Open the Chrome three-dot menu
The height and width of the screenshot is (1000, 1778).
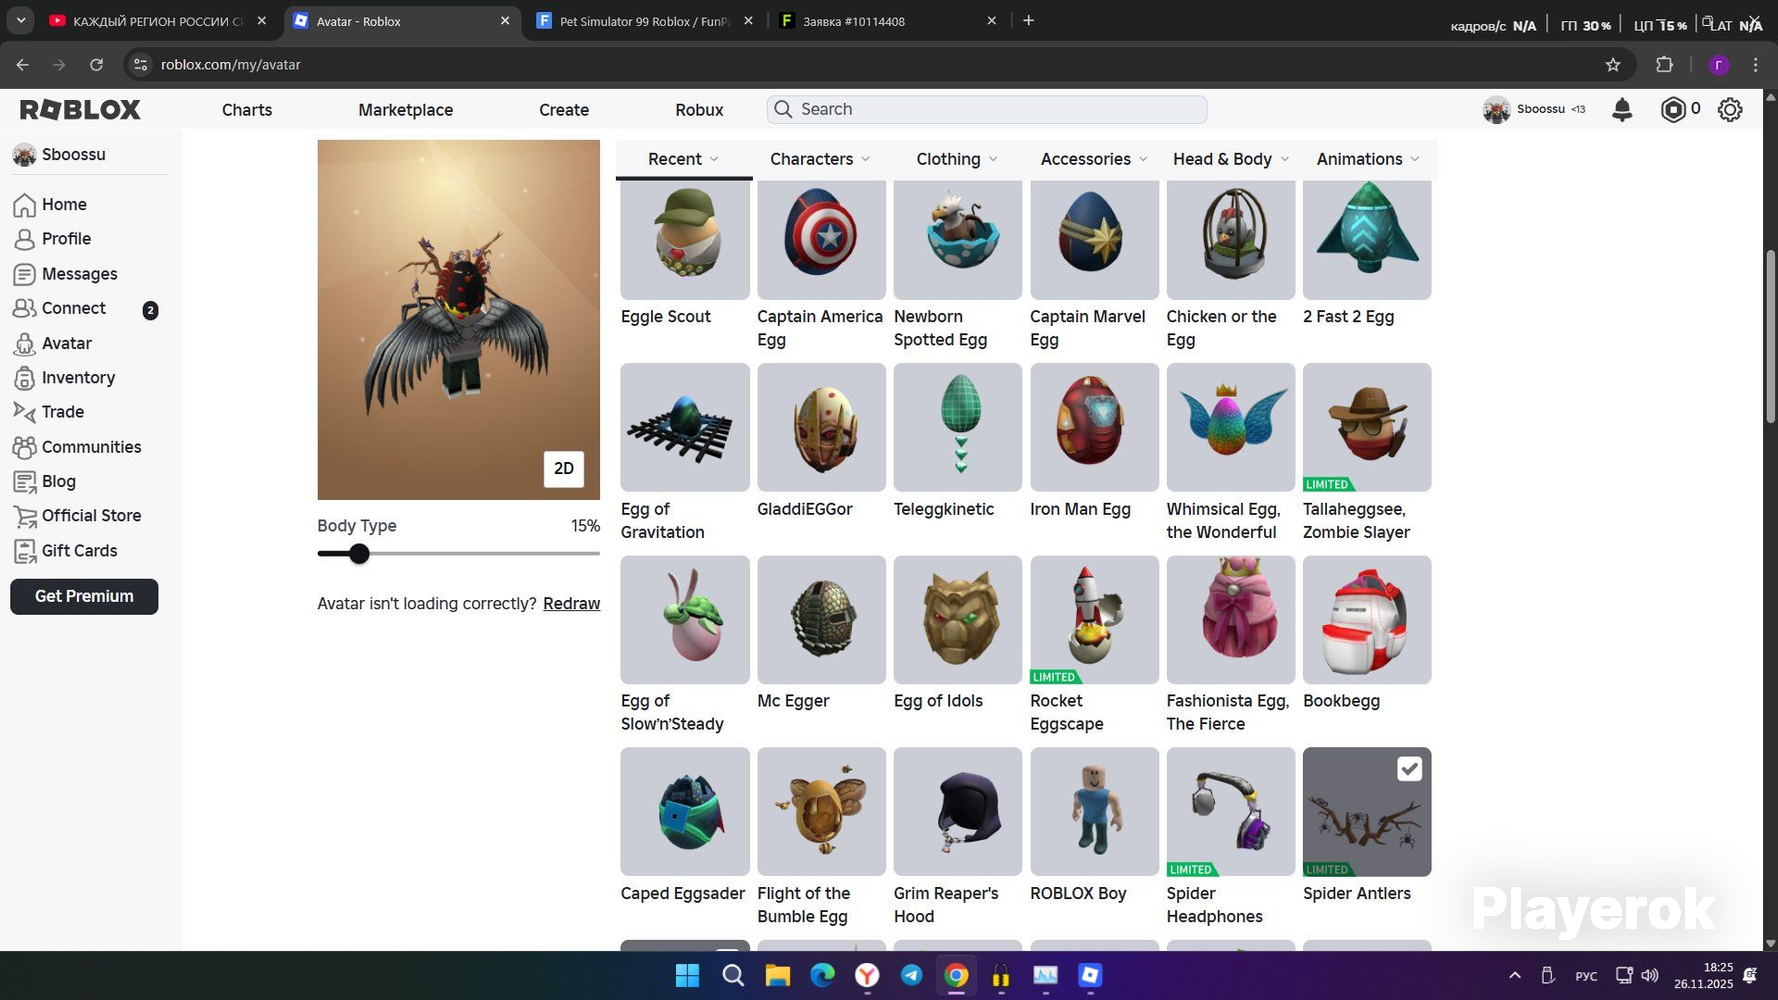(1756, 65)
